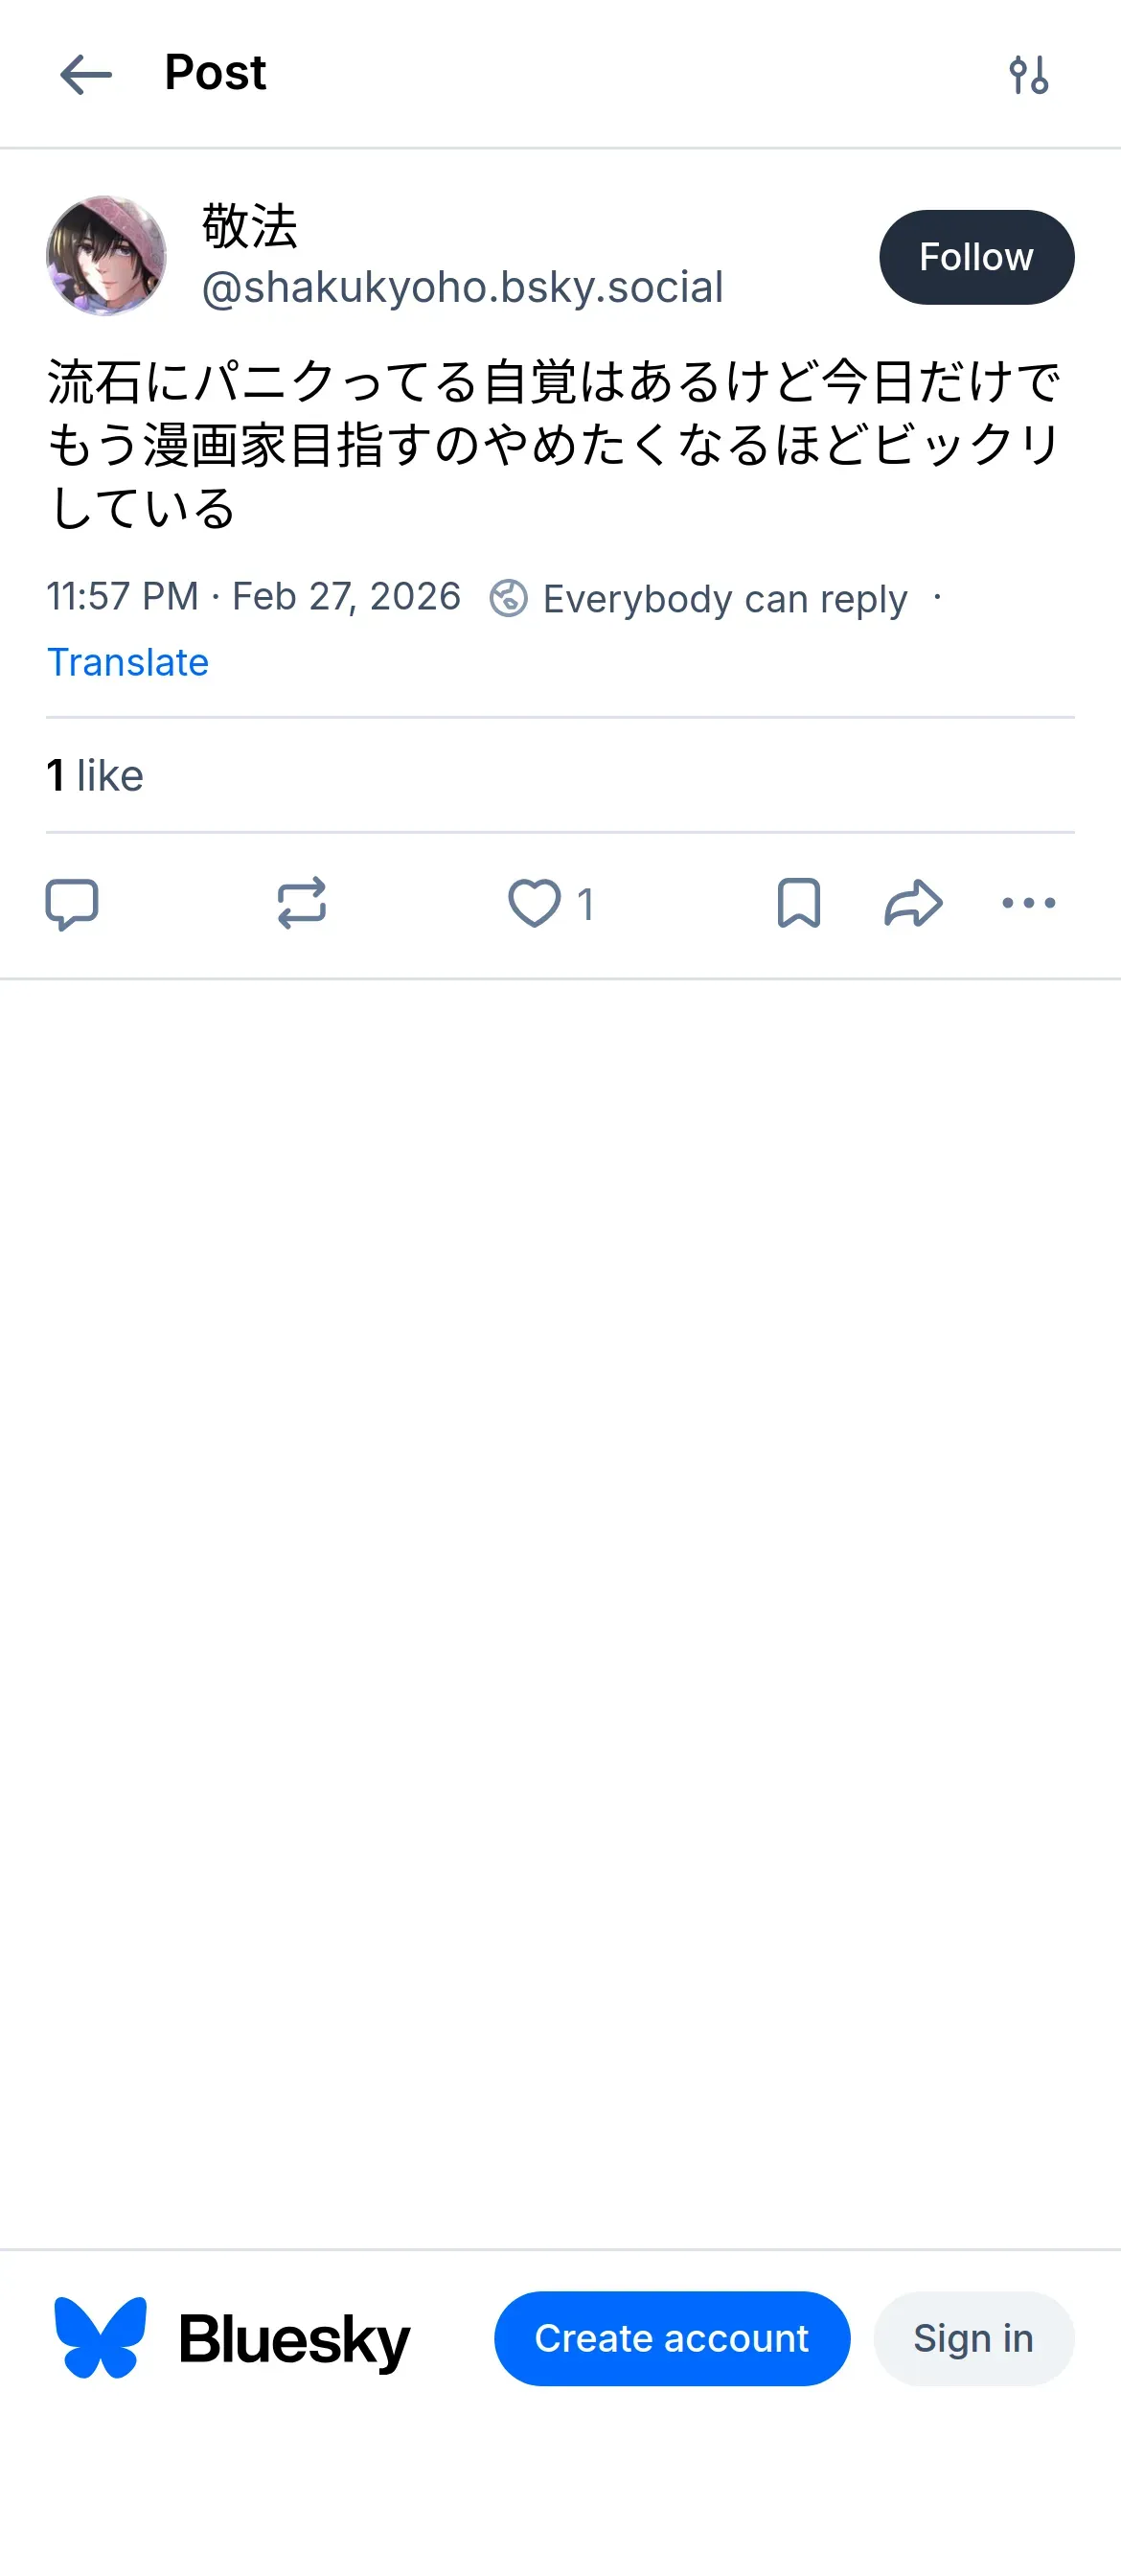Open Everybody can reply details

725,598
